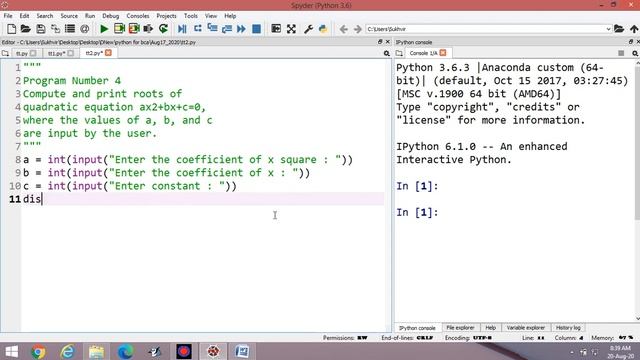Open the Source menu

[x=69, y=16]
